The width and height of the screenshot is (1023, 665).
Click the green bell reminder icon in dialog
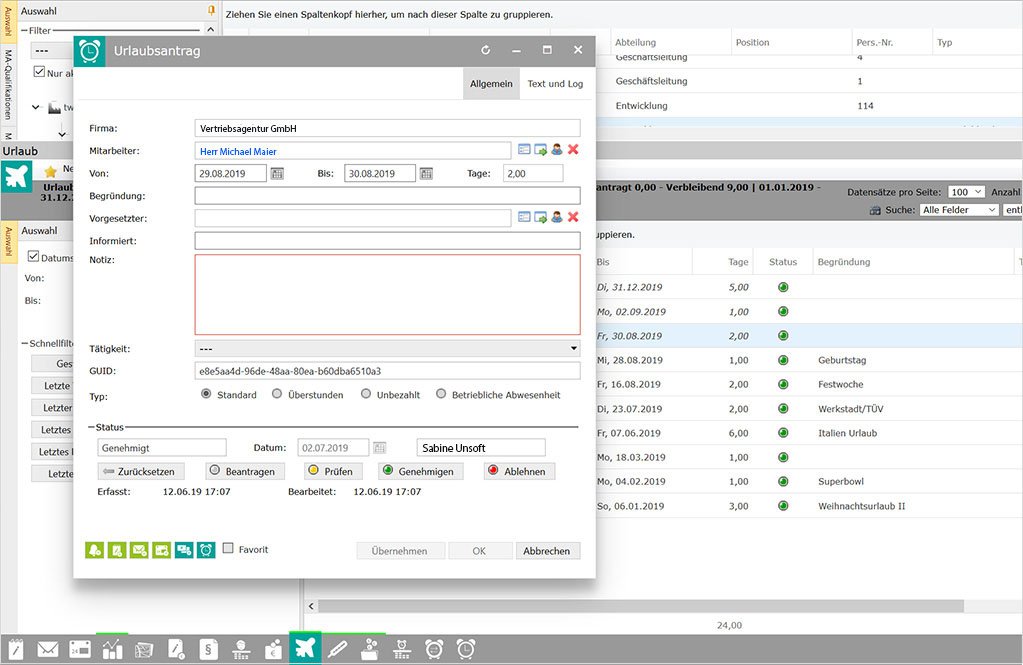point(95,550)
